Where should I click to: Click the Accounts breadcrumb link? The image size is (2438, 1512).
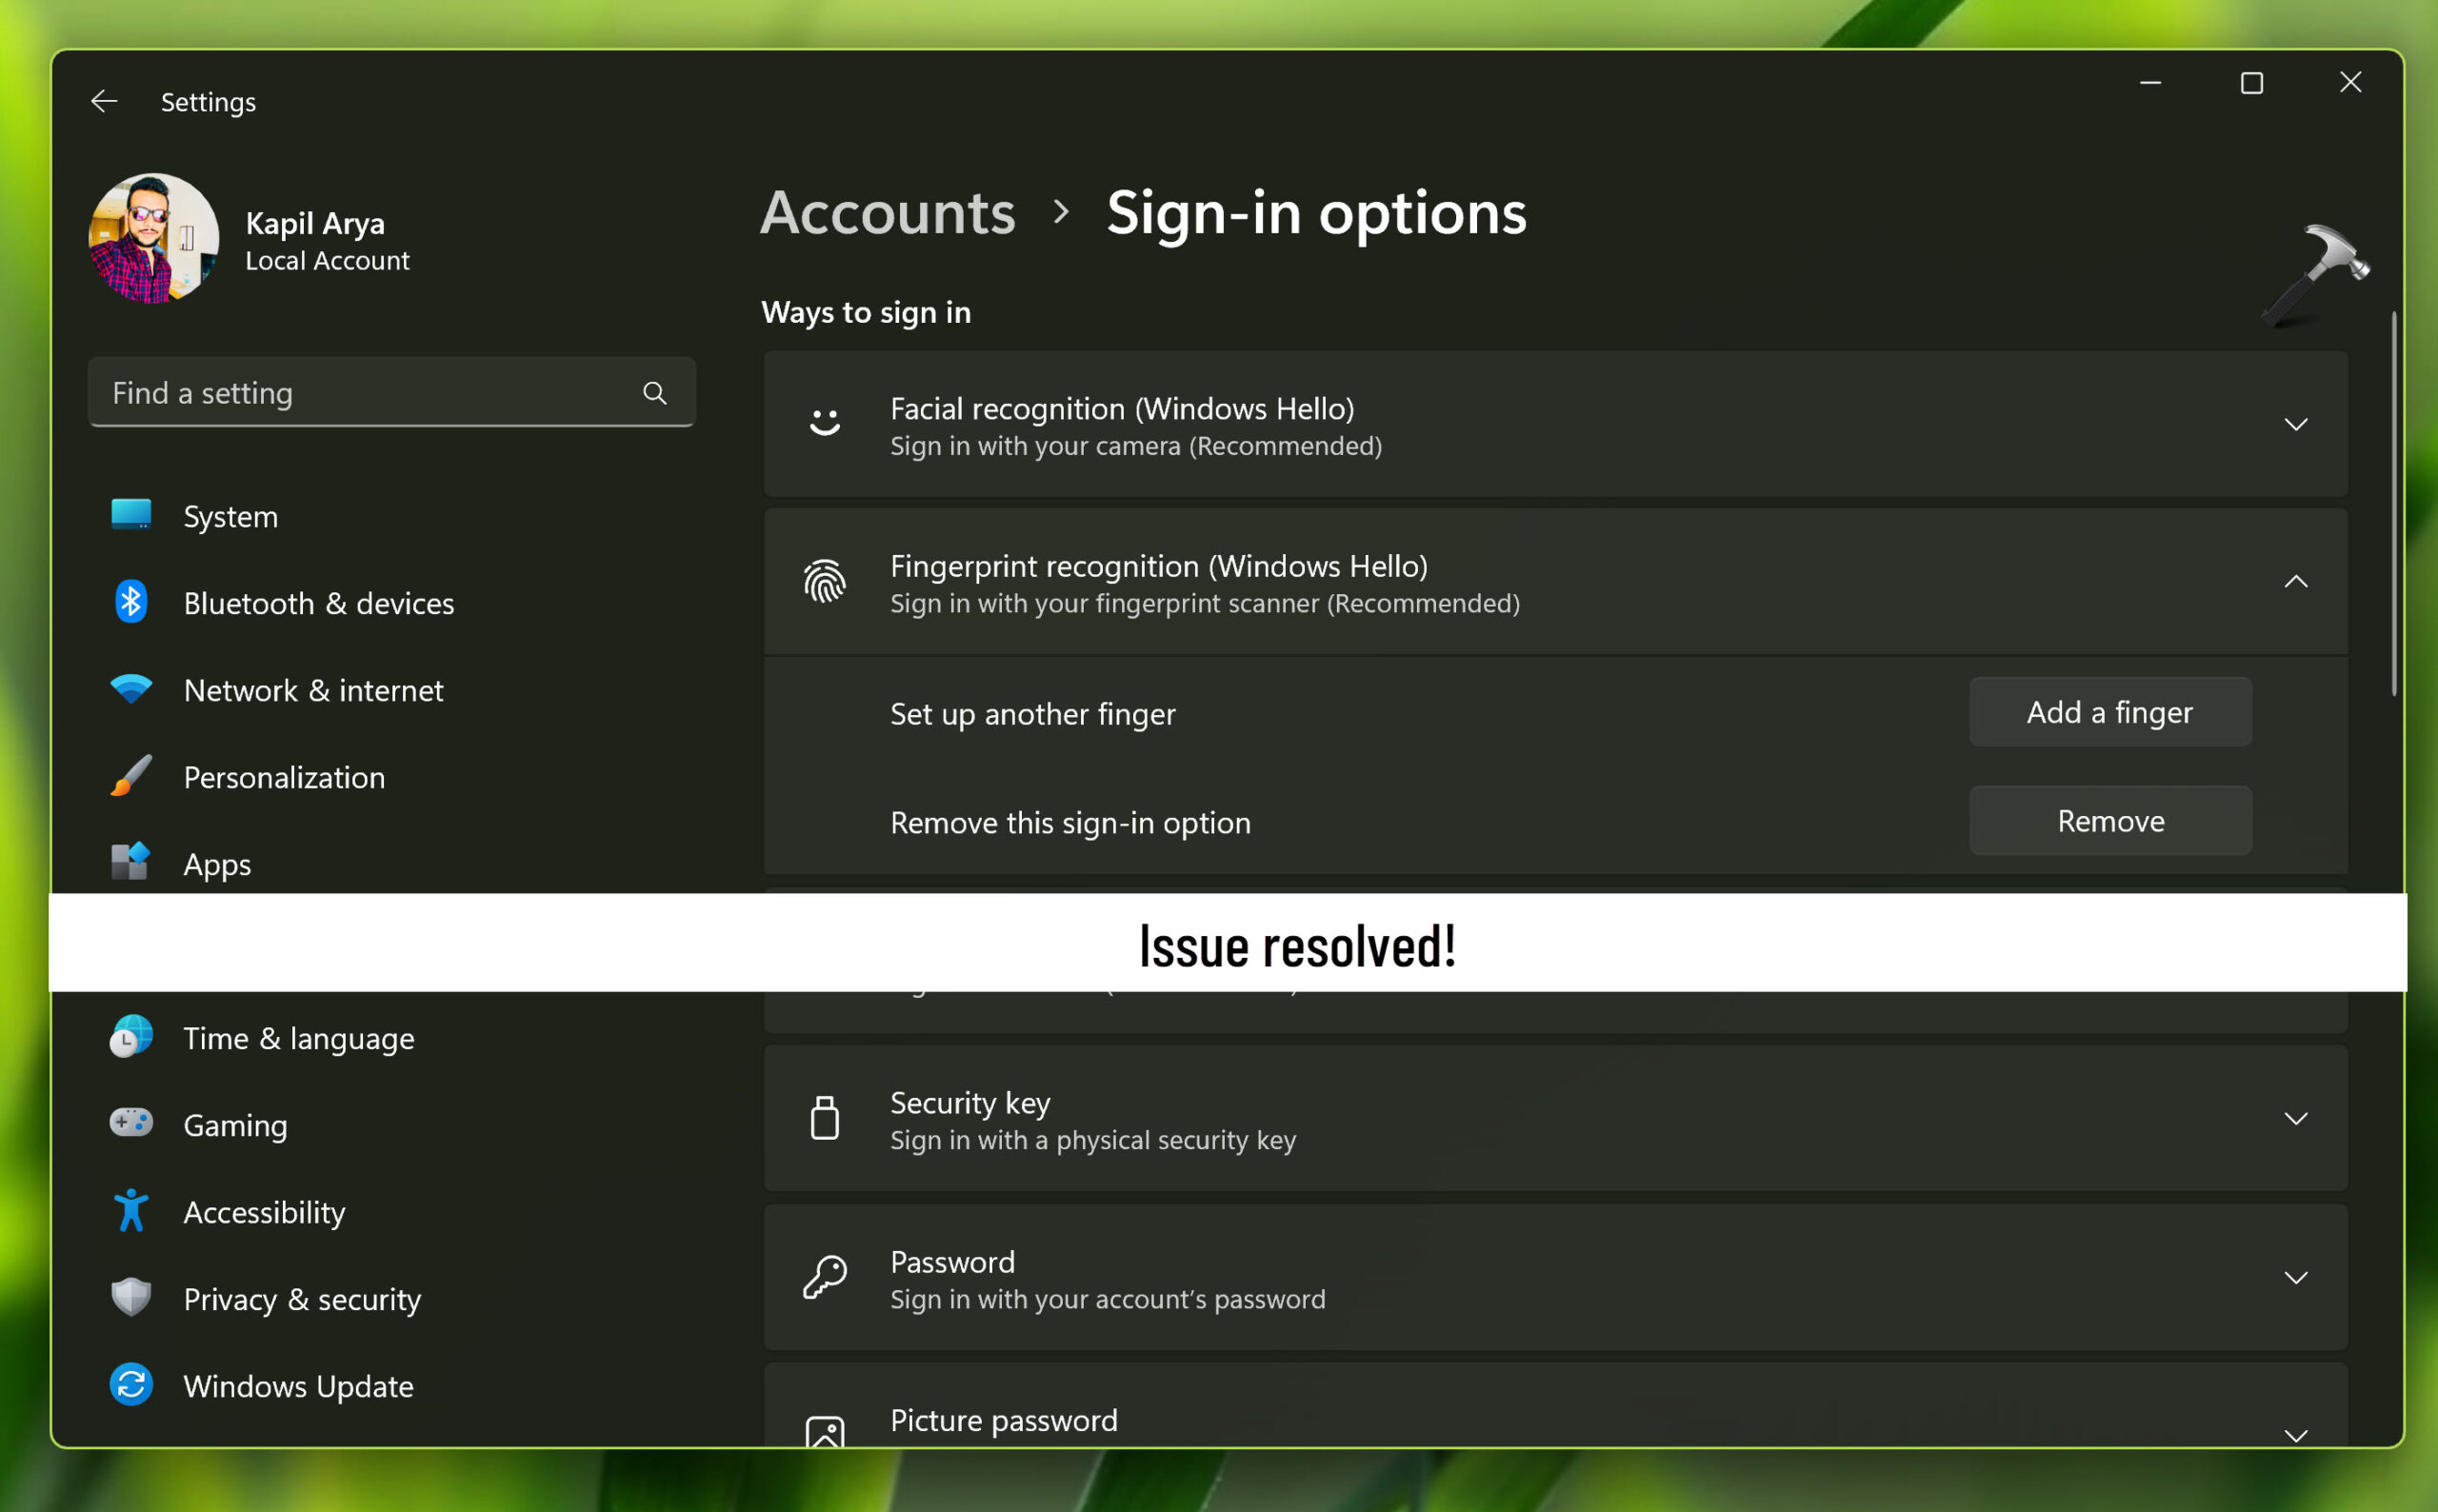[x=887, y=213]
